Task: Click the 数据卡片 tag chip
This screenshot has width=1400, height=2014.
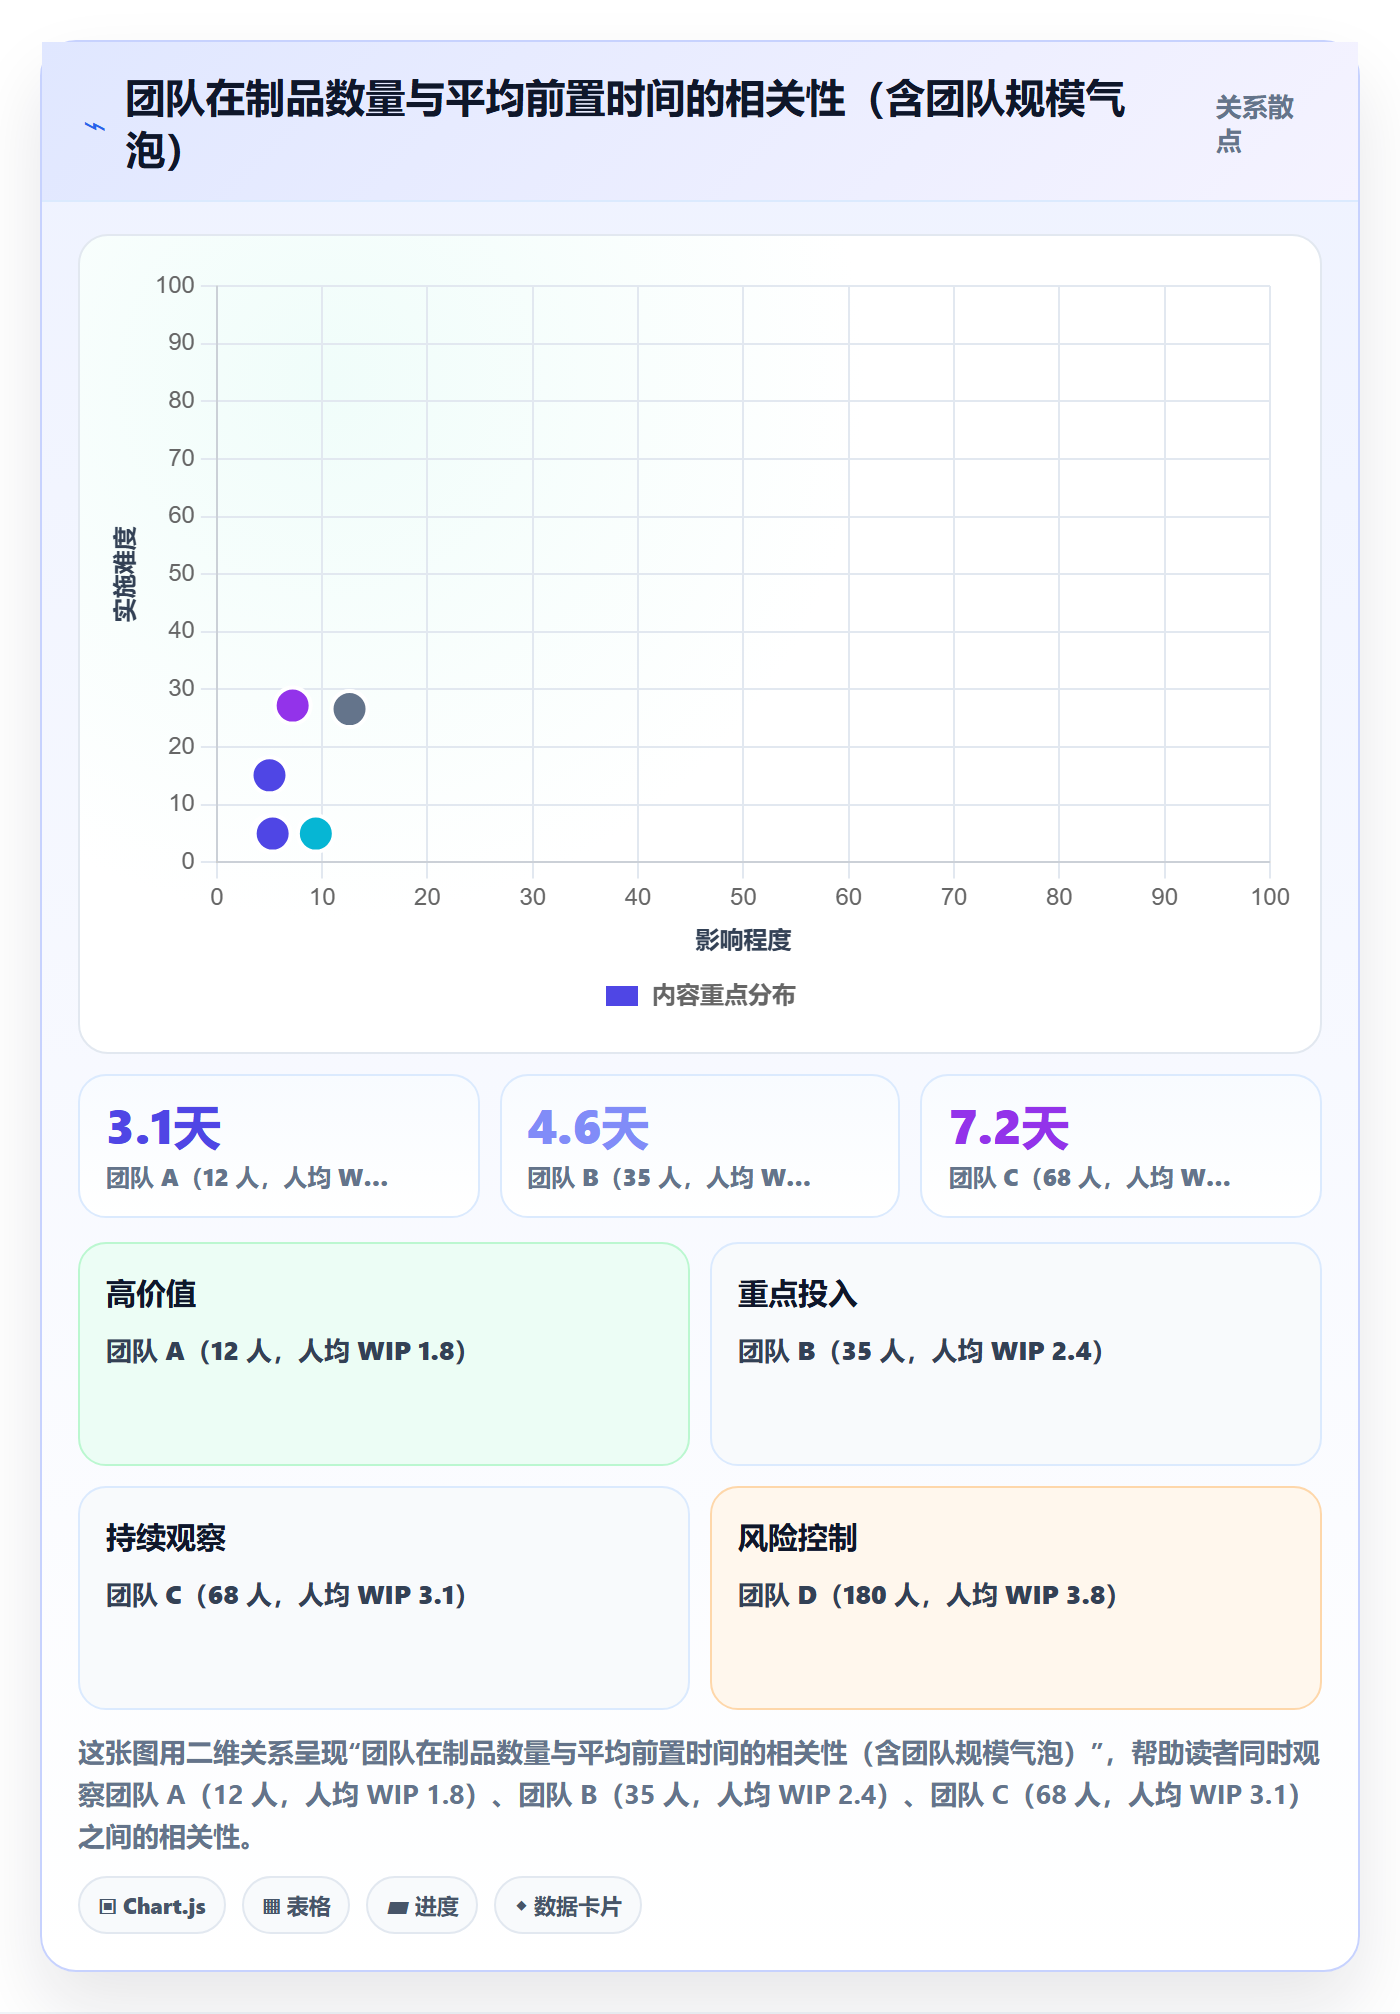Action: pyautogui.click(x=568, y=1906)
